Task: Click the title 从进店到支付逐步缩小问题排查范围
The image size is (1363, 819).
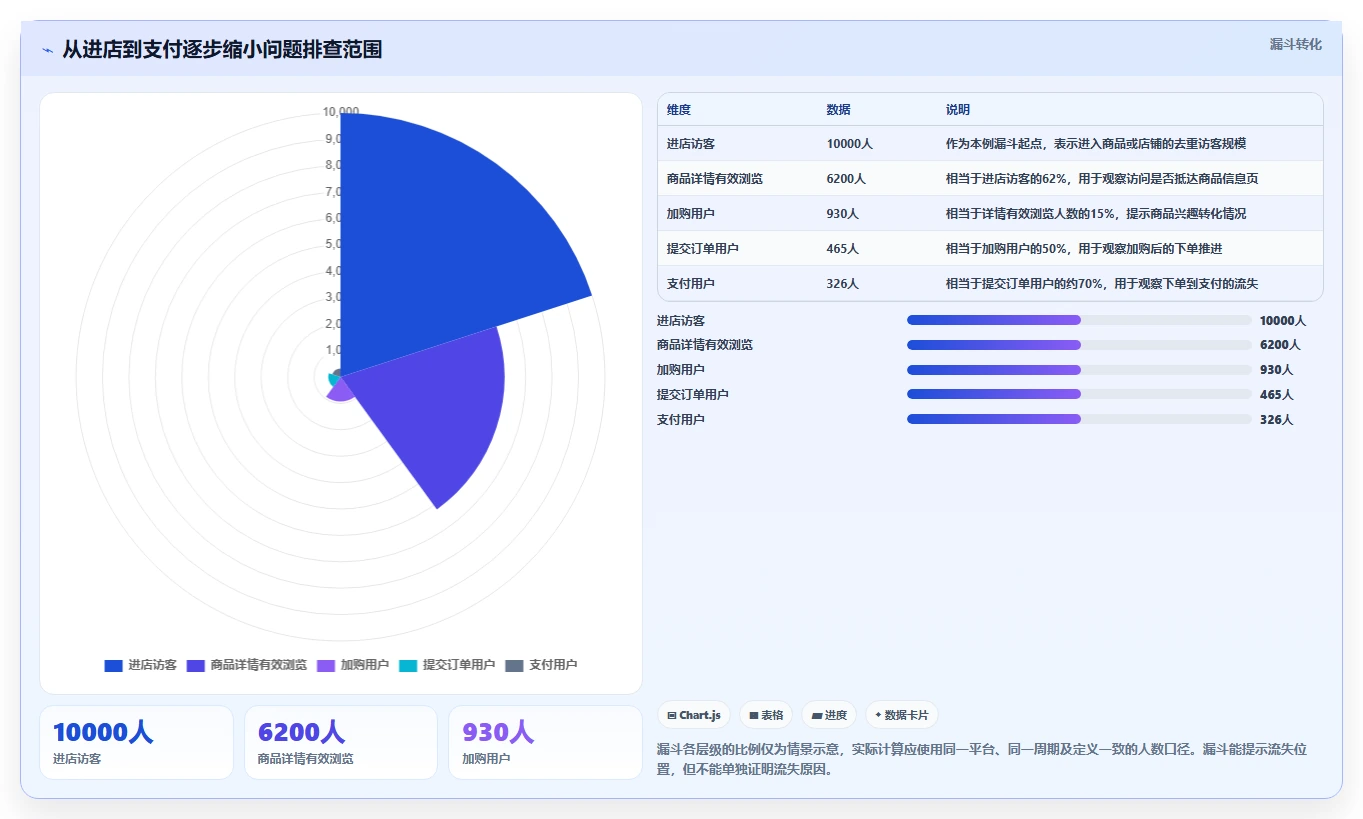Action: [222, 49]
